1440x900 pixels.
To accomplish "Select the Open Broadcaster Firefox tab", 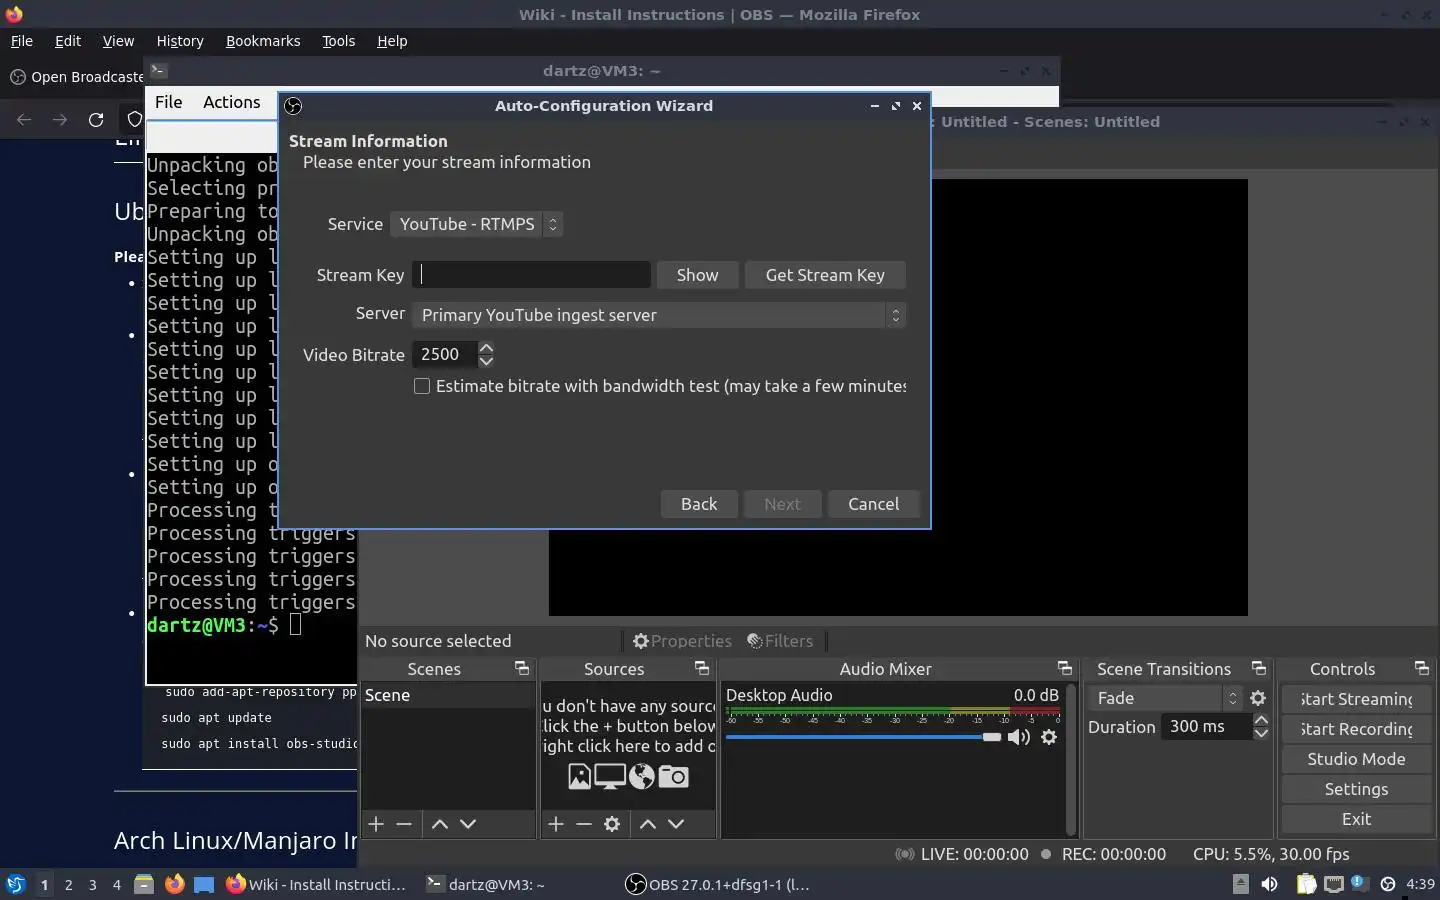I will pyautogui.click(x=76, y=77).
